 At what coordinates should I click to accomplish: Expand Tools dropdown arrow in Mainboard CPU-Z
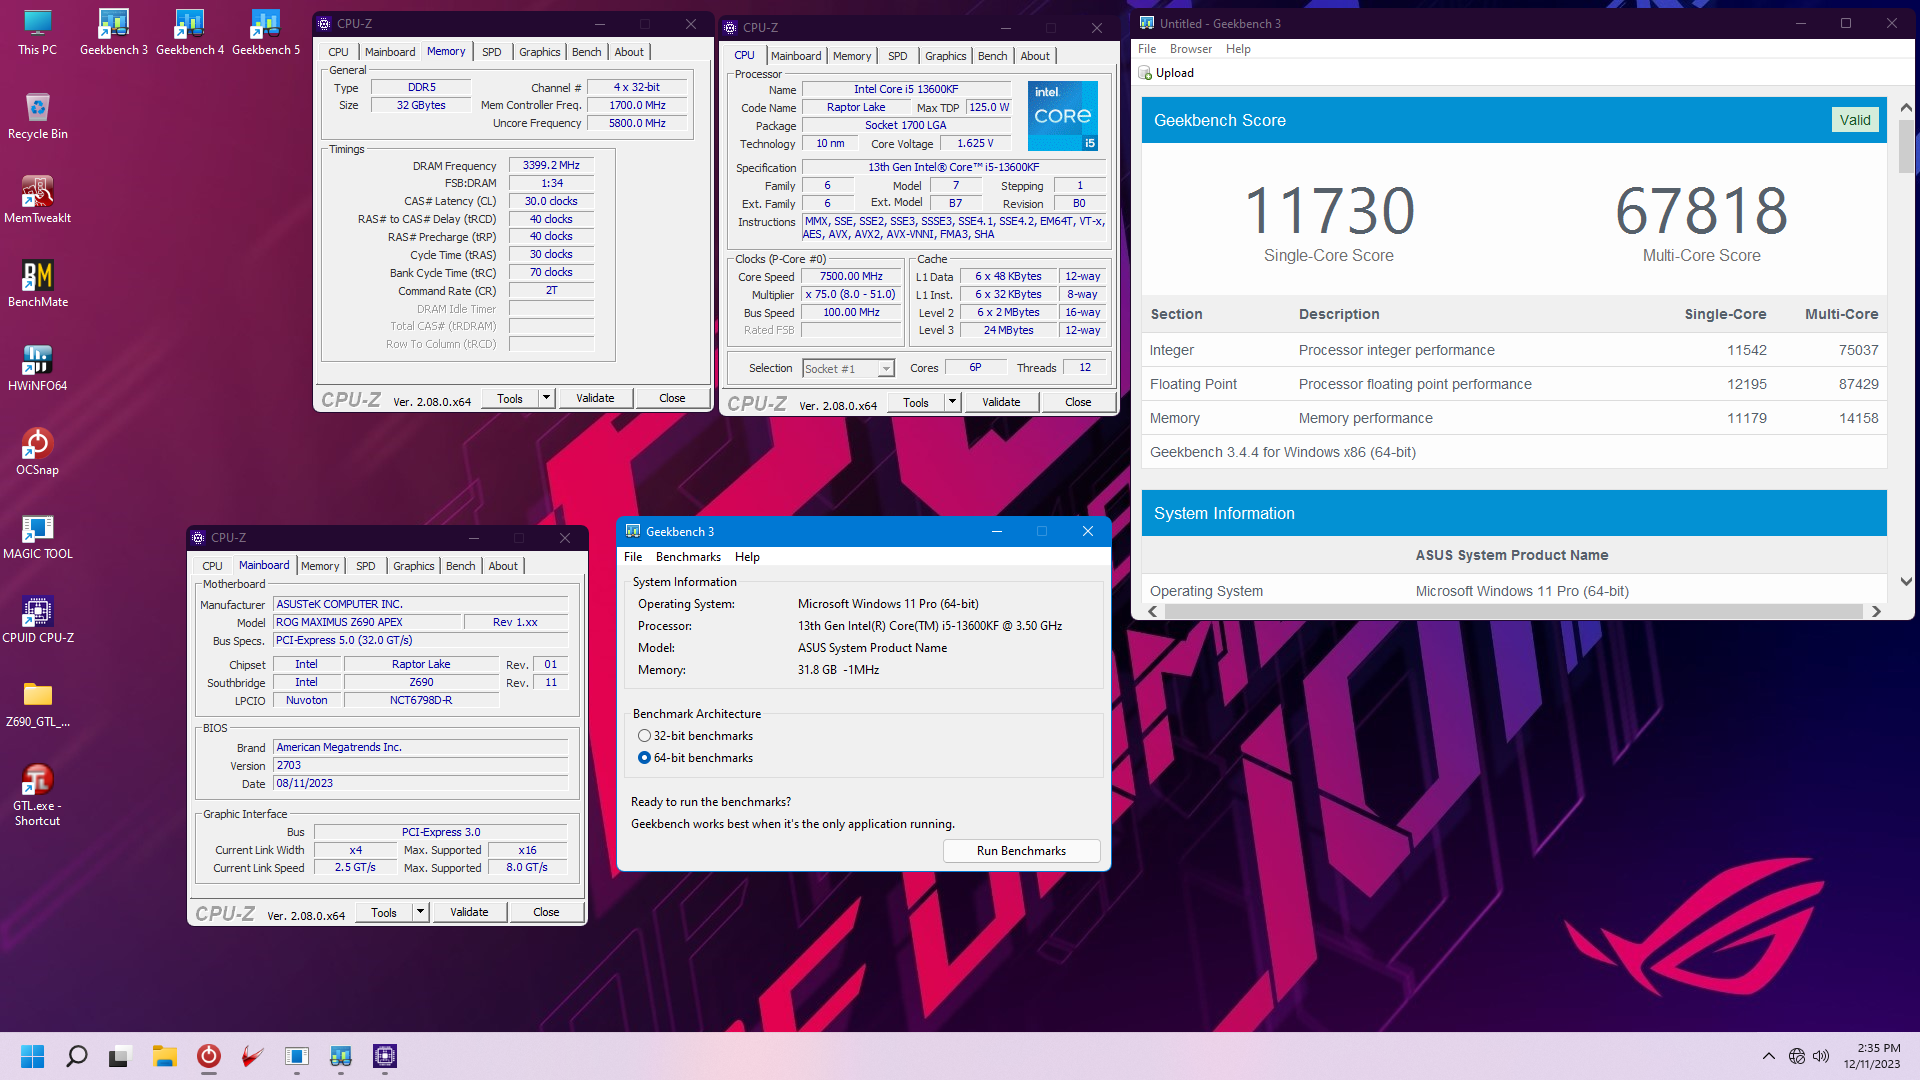click(x=420, y=912)
